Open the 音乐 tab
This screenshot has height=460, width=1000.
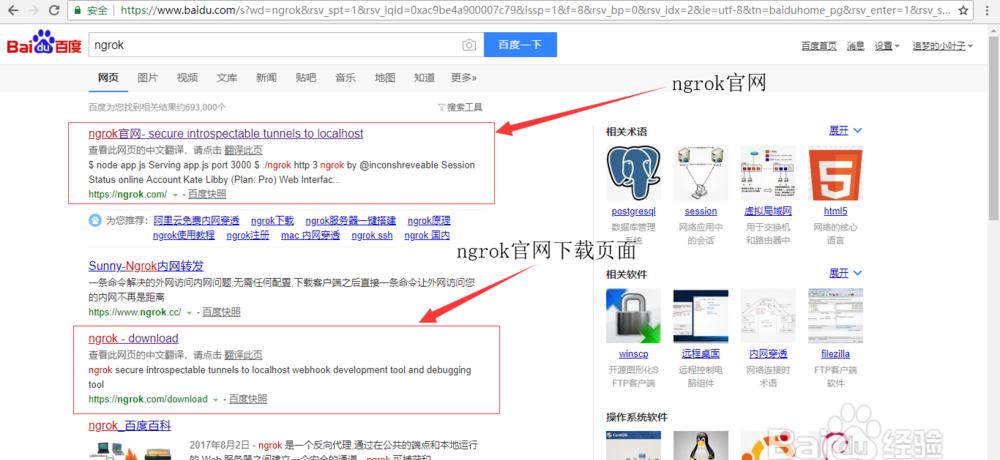click(x=345, y=78)
